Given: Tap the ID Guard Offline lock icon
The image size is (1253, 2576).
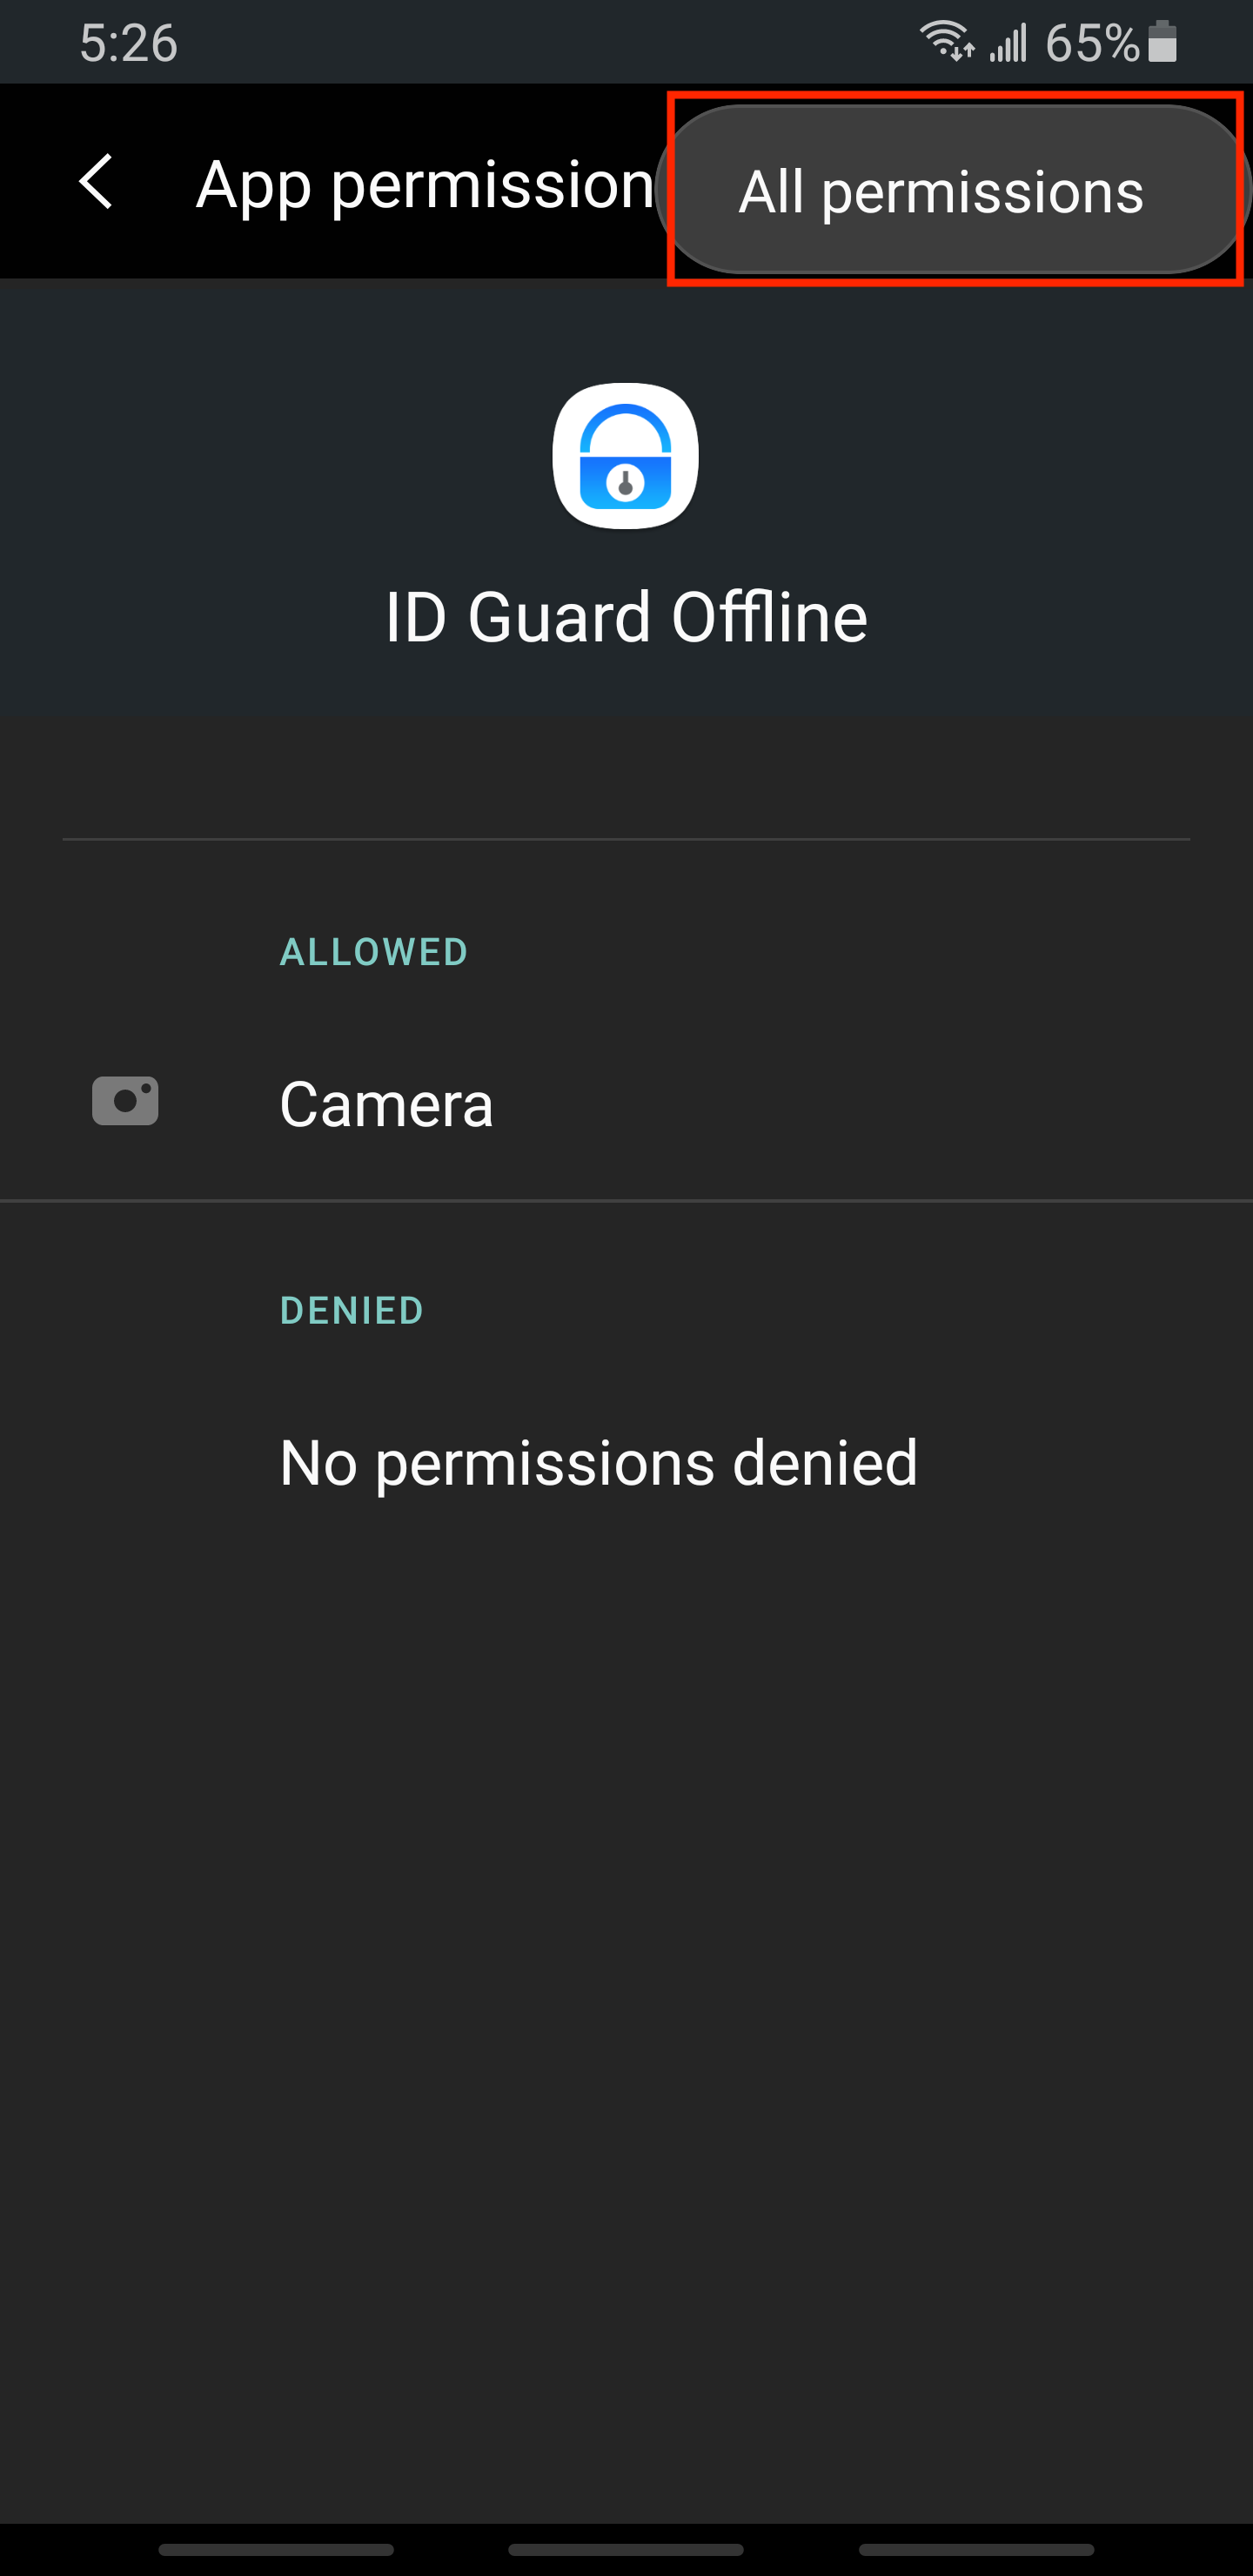Looking at the screenshot, I should pyautogui.click(x=626, y=456).
